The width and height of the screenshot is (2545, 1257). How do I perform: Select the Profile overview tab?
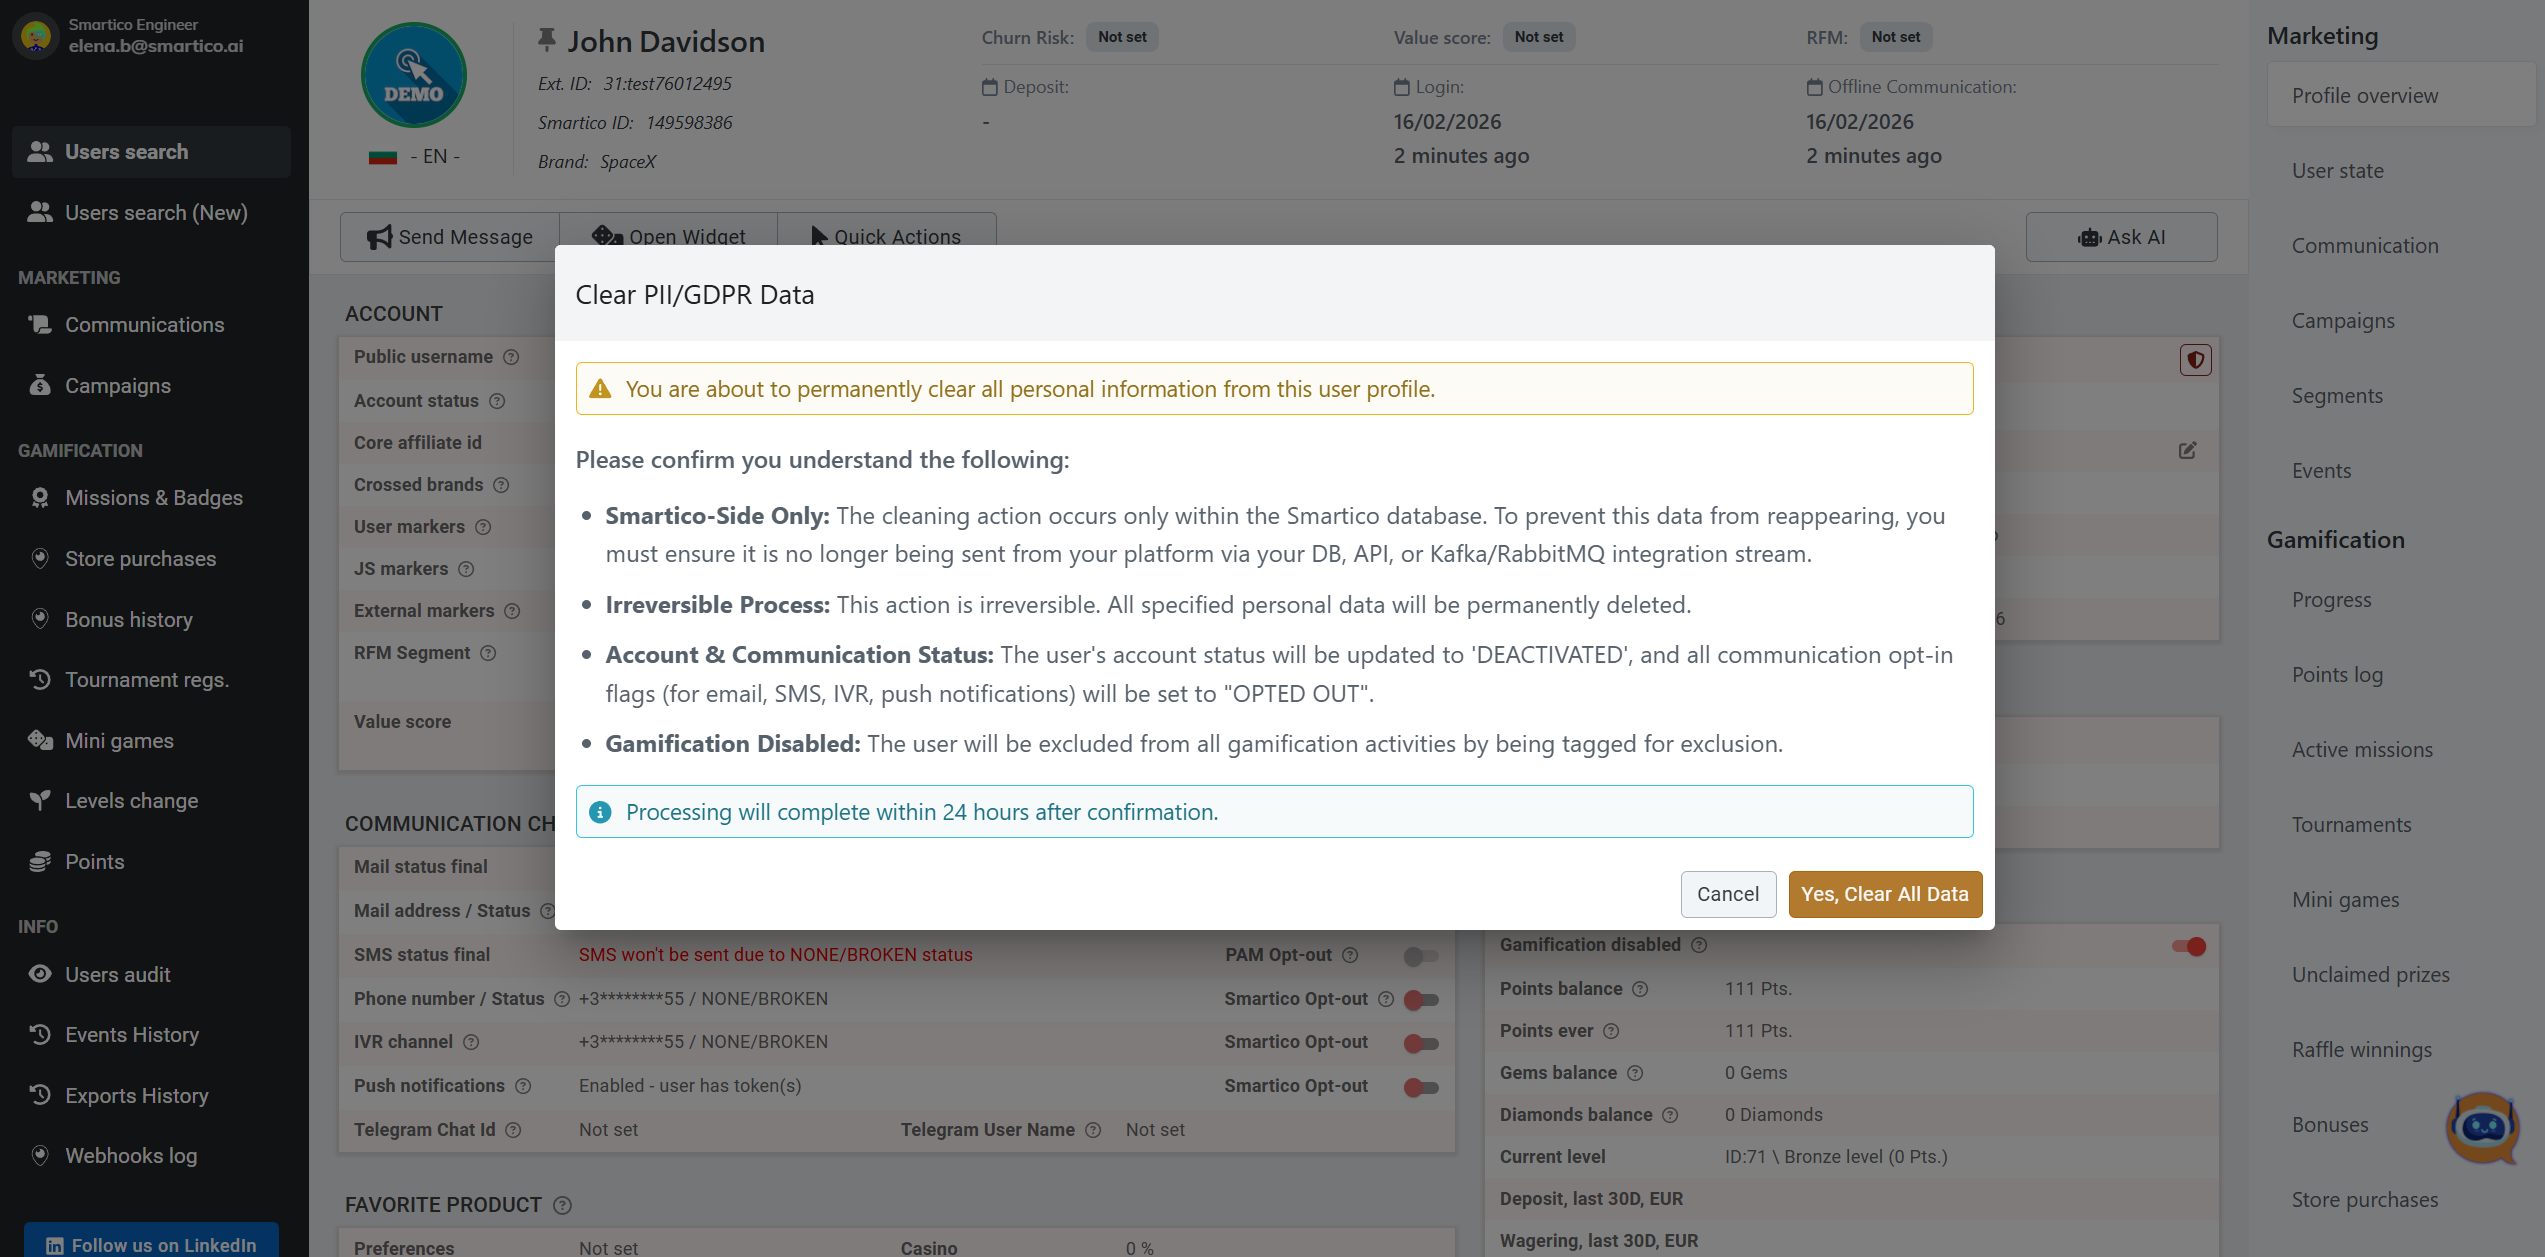(x=2364, y=96)
